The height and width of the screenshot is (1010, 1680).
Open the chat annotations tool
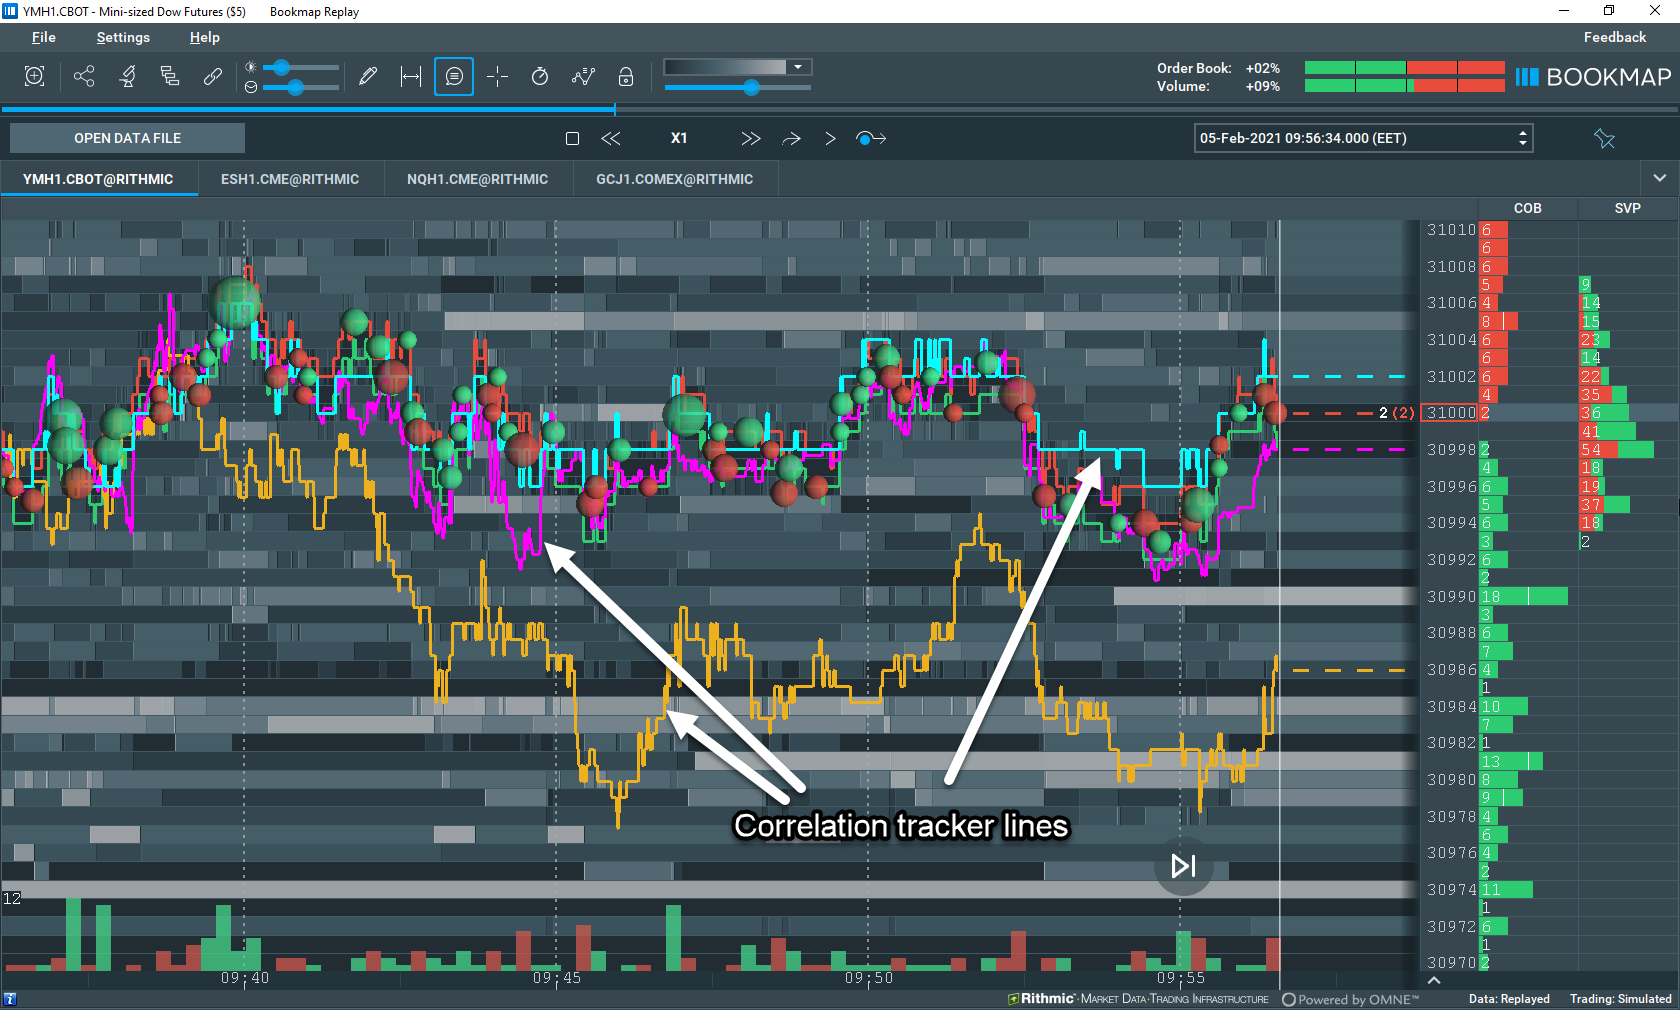point(453,76)
